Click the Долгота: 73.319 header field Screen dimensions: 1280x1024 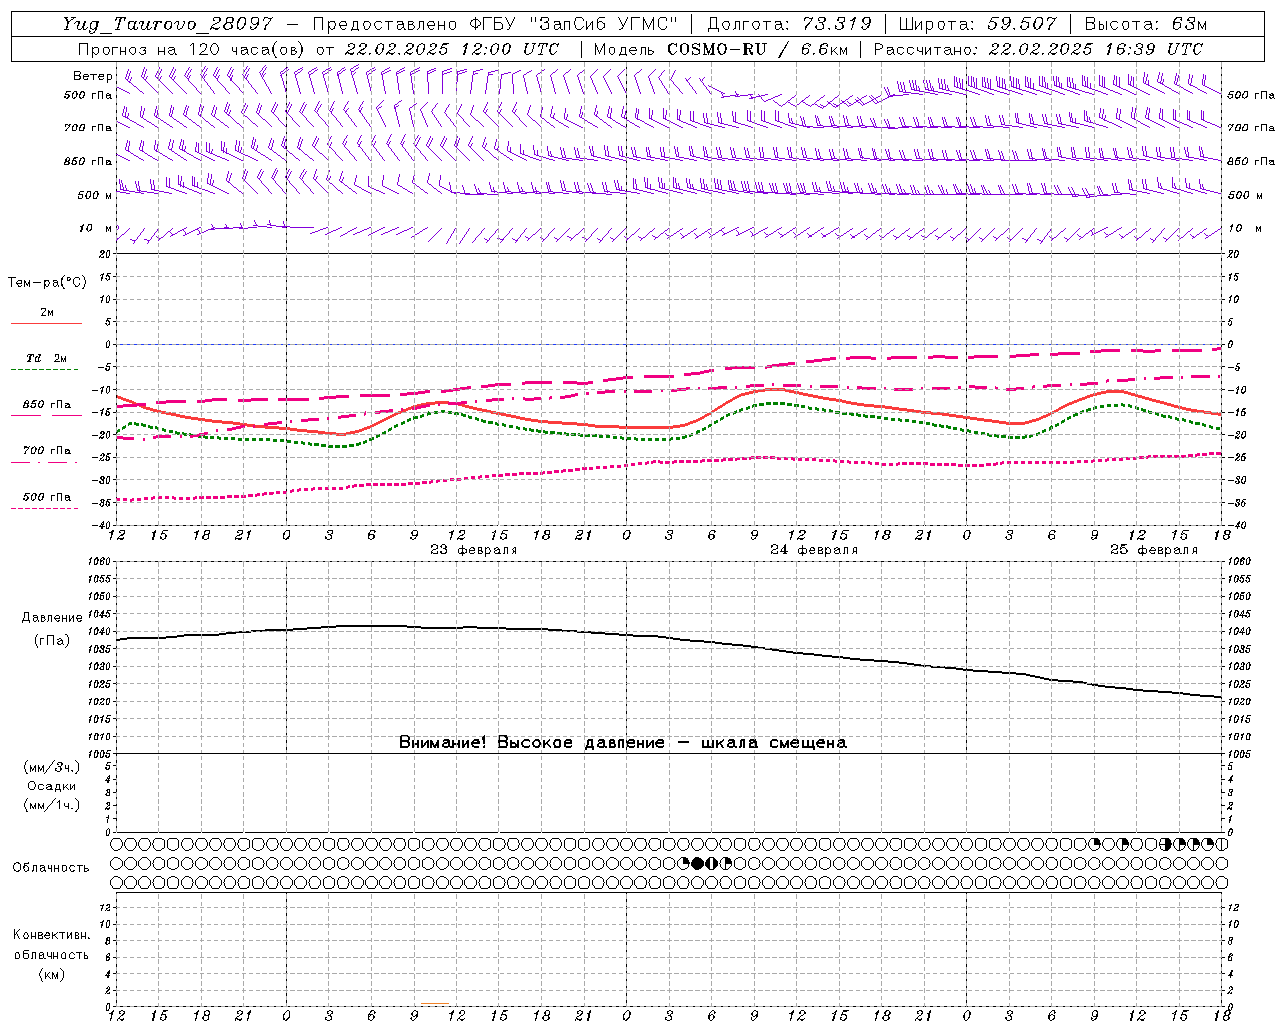pos(789,24)
